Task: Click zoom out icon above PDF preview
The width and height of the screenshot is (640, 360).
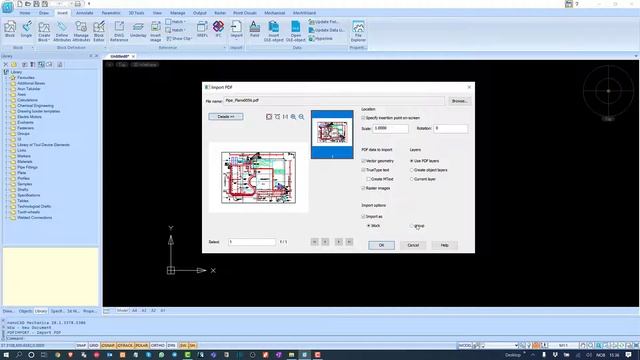Action: [x=301, y=117]
